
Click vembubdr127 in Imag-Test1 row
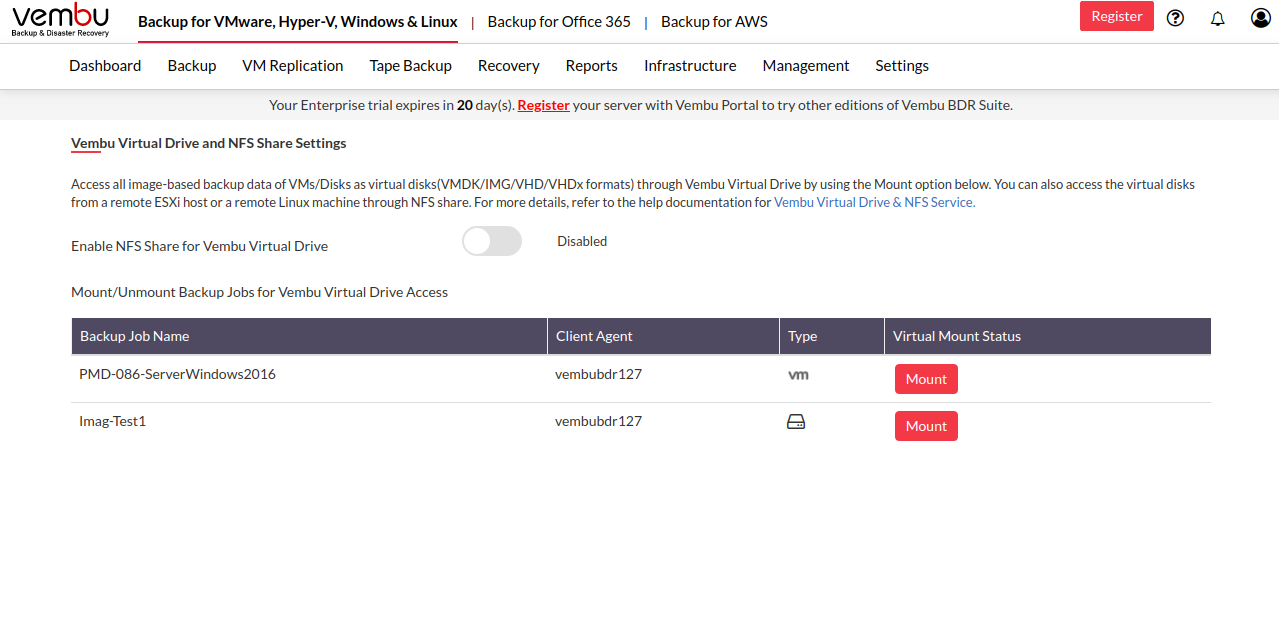tap(598, 421)
